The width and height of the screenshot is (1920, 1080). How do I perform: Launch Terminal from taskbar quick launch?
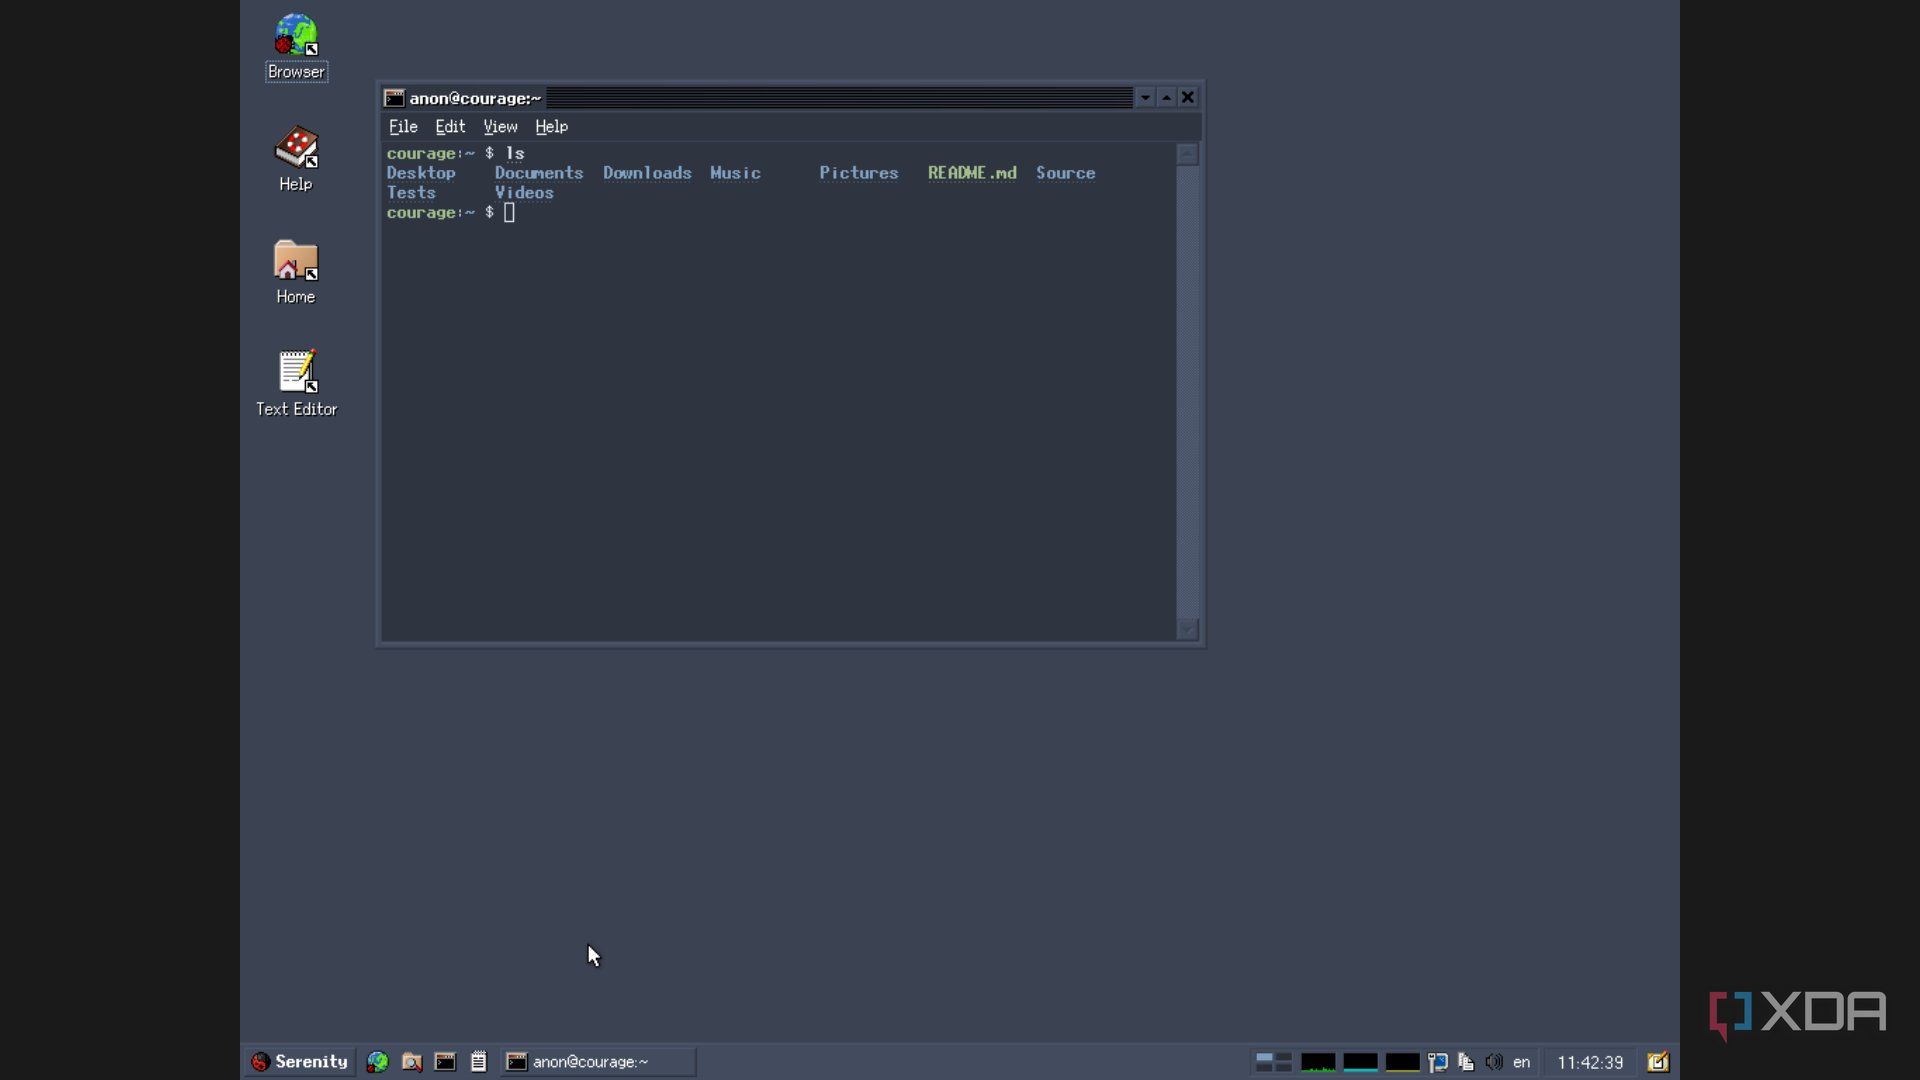point(445,1062)
